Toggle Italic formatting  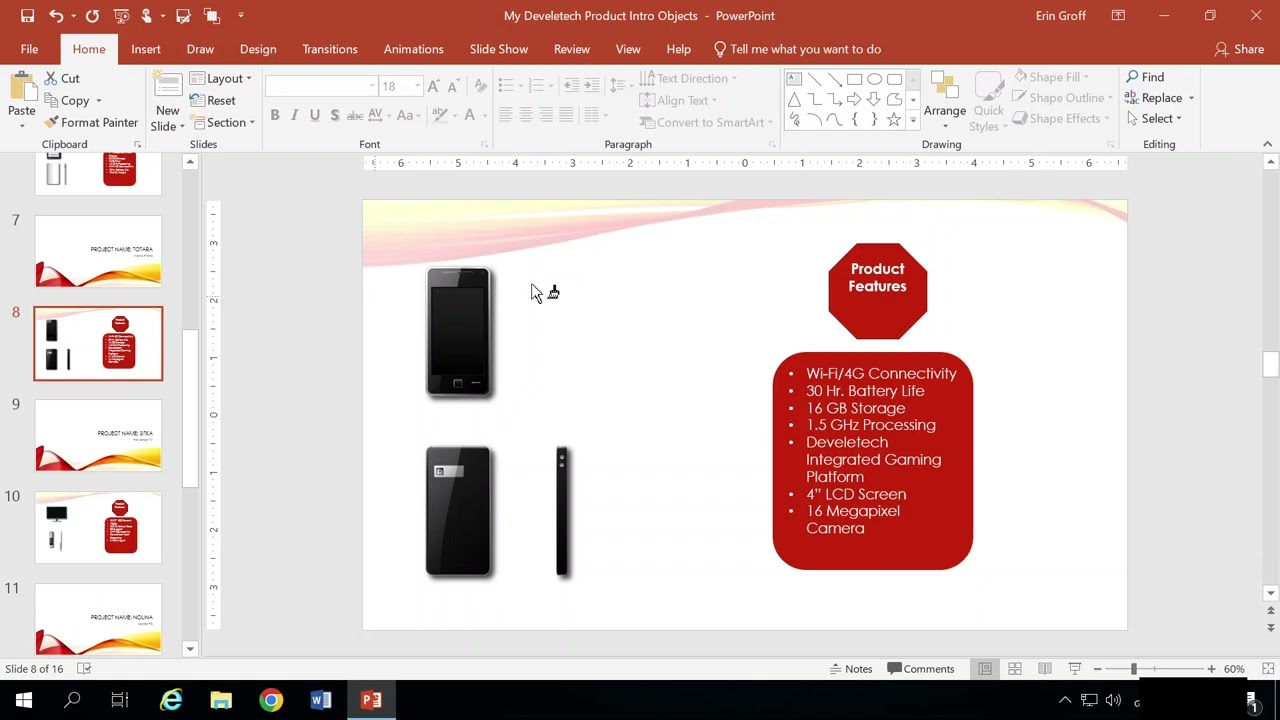click(x=295, y=116)
